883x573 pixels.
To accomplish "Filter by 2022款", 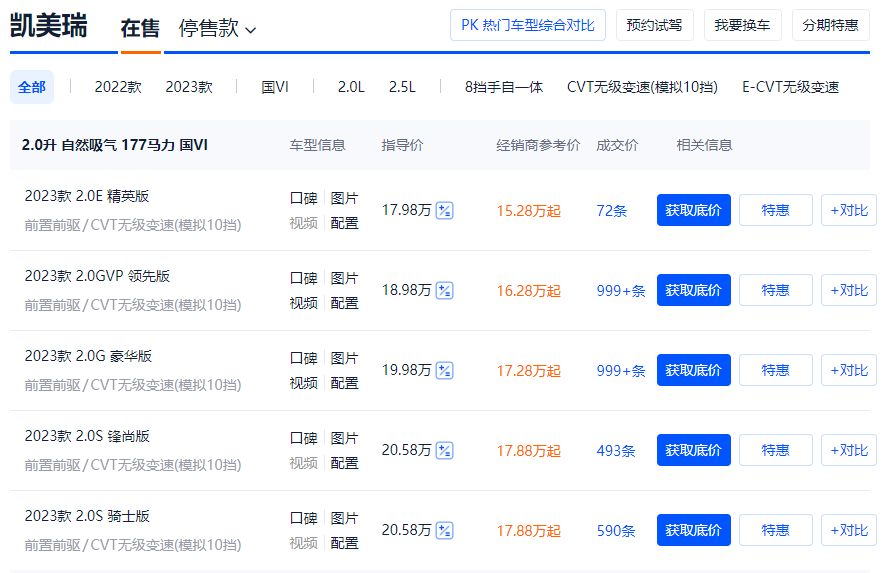I will pos(118,87).
